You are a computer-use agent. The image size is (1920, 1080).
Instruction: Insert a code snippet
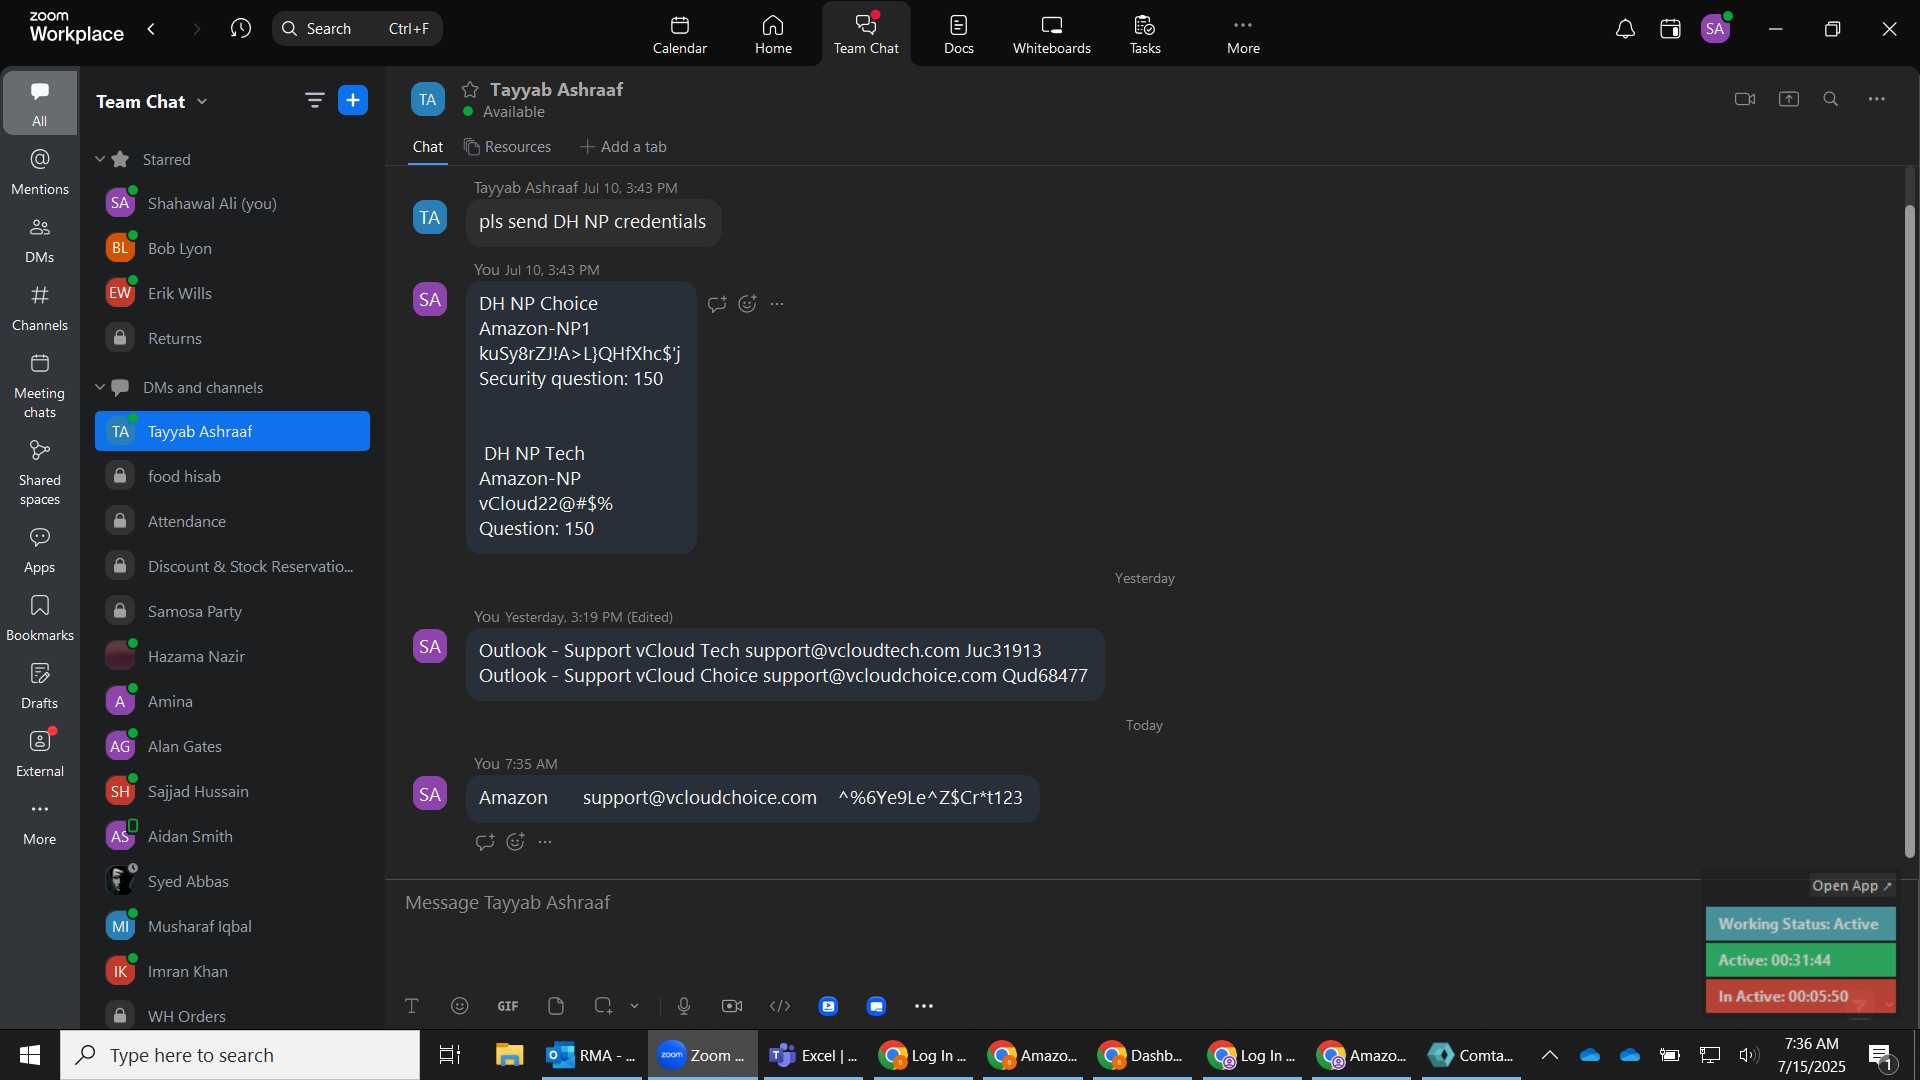(780, 1006)
